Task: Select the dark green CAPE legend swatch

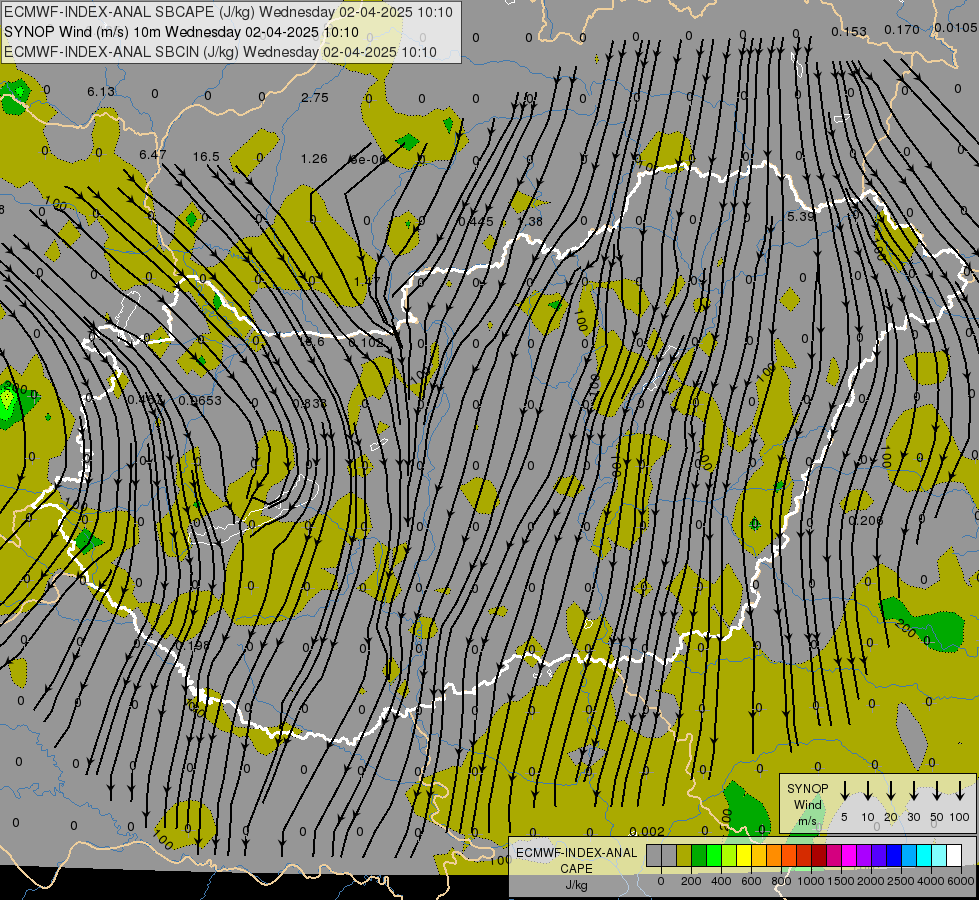Action: point(699,855)
